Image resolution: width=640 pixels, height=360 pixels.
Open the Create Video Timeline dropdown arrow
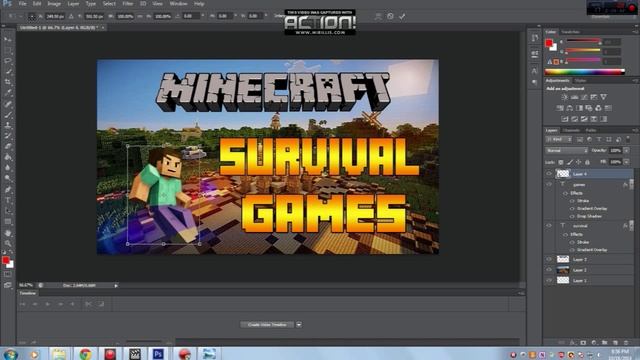click(299, 325)
